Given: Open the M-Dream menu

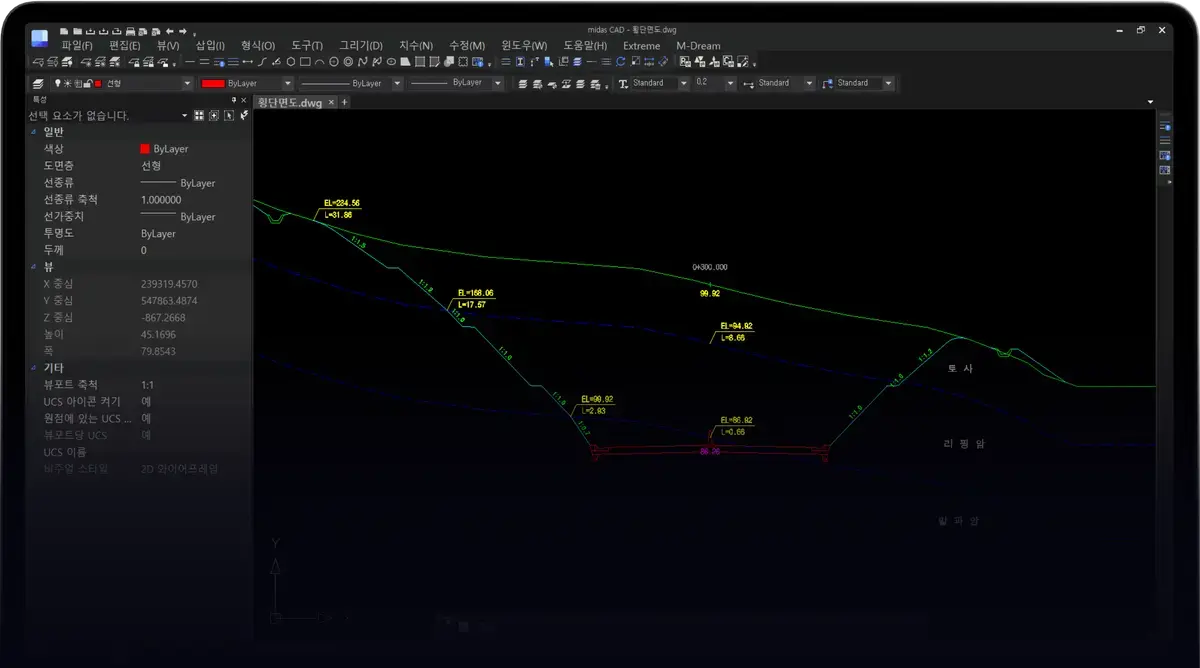Looking at the screenshot, I should [698, 46].
